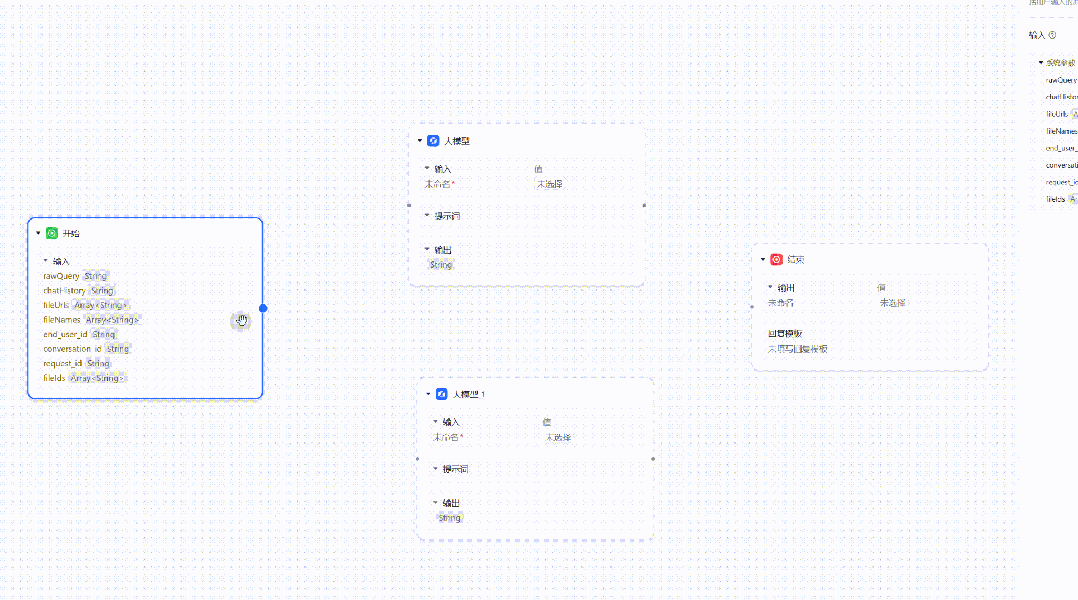The height and width of the screenshot is (600, 1078).
Task: Click the help icon next to 输入 in right panel
Action: (1052, 35)
